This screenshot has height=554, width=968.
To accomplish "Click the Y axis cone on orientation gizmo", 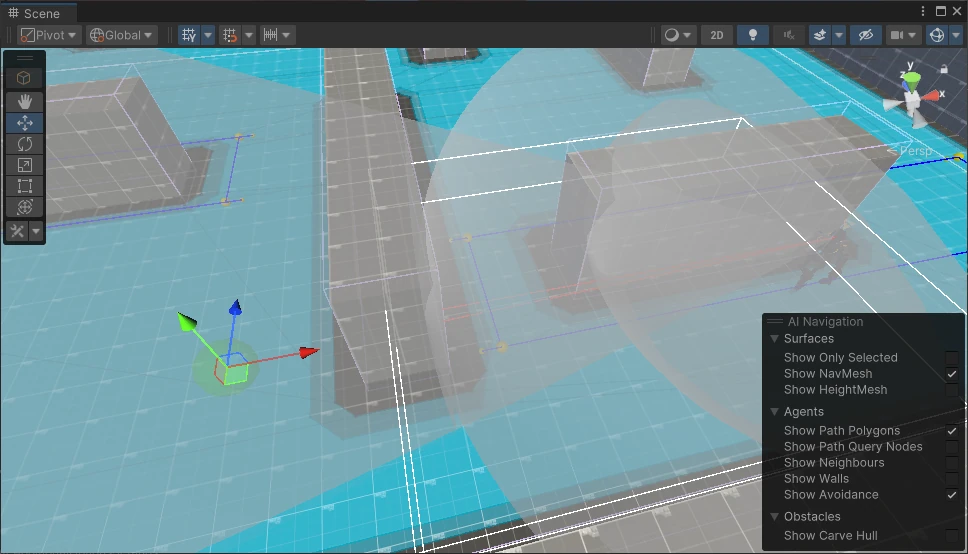I will [x=911, y=80].
